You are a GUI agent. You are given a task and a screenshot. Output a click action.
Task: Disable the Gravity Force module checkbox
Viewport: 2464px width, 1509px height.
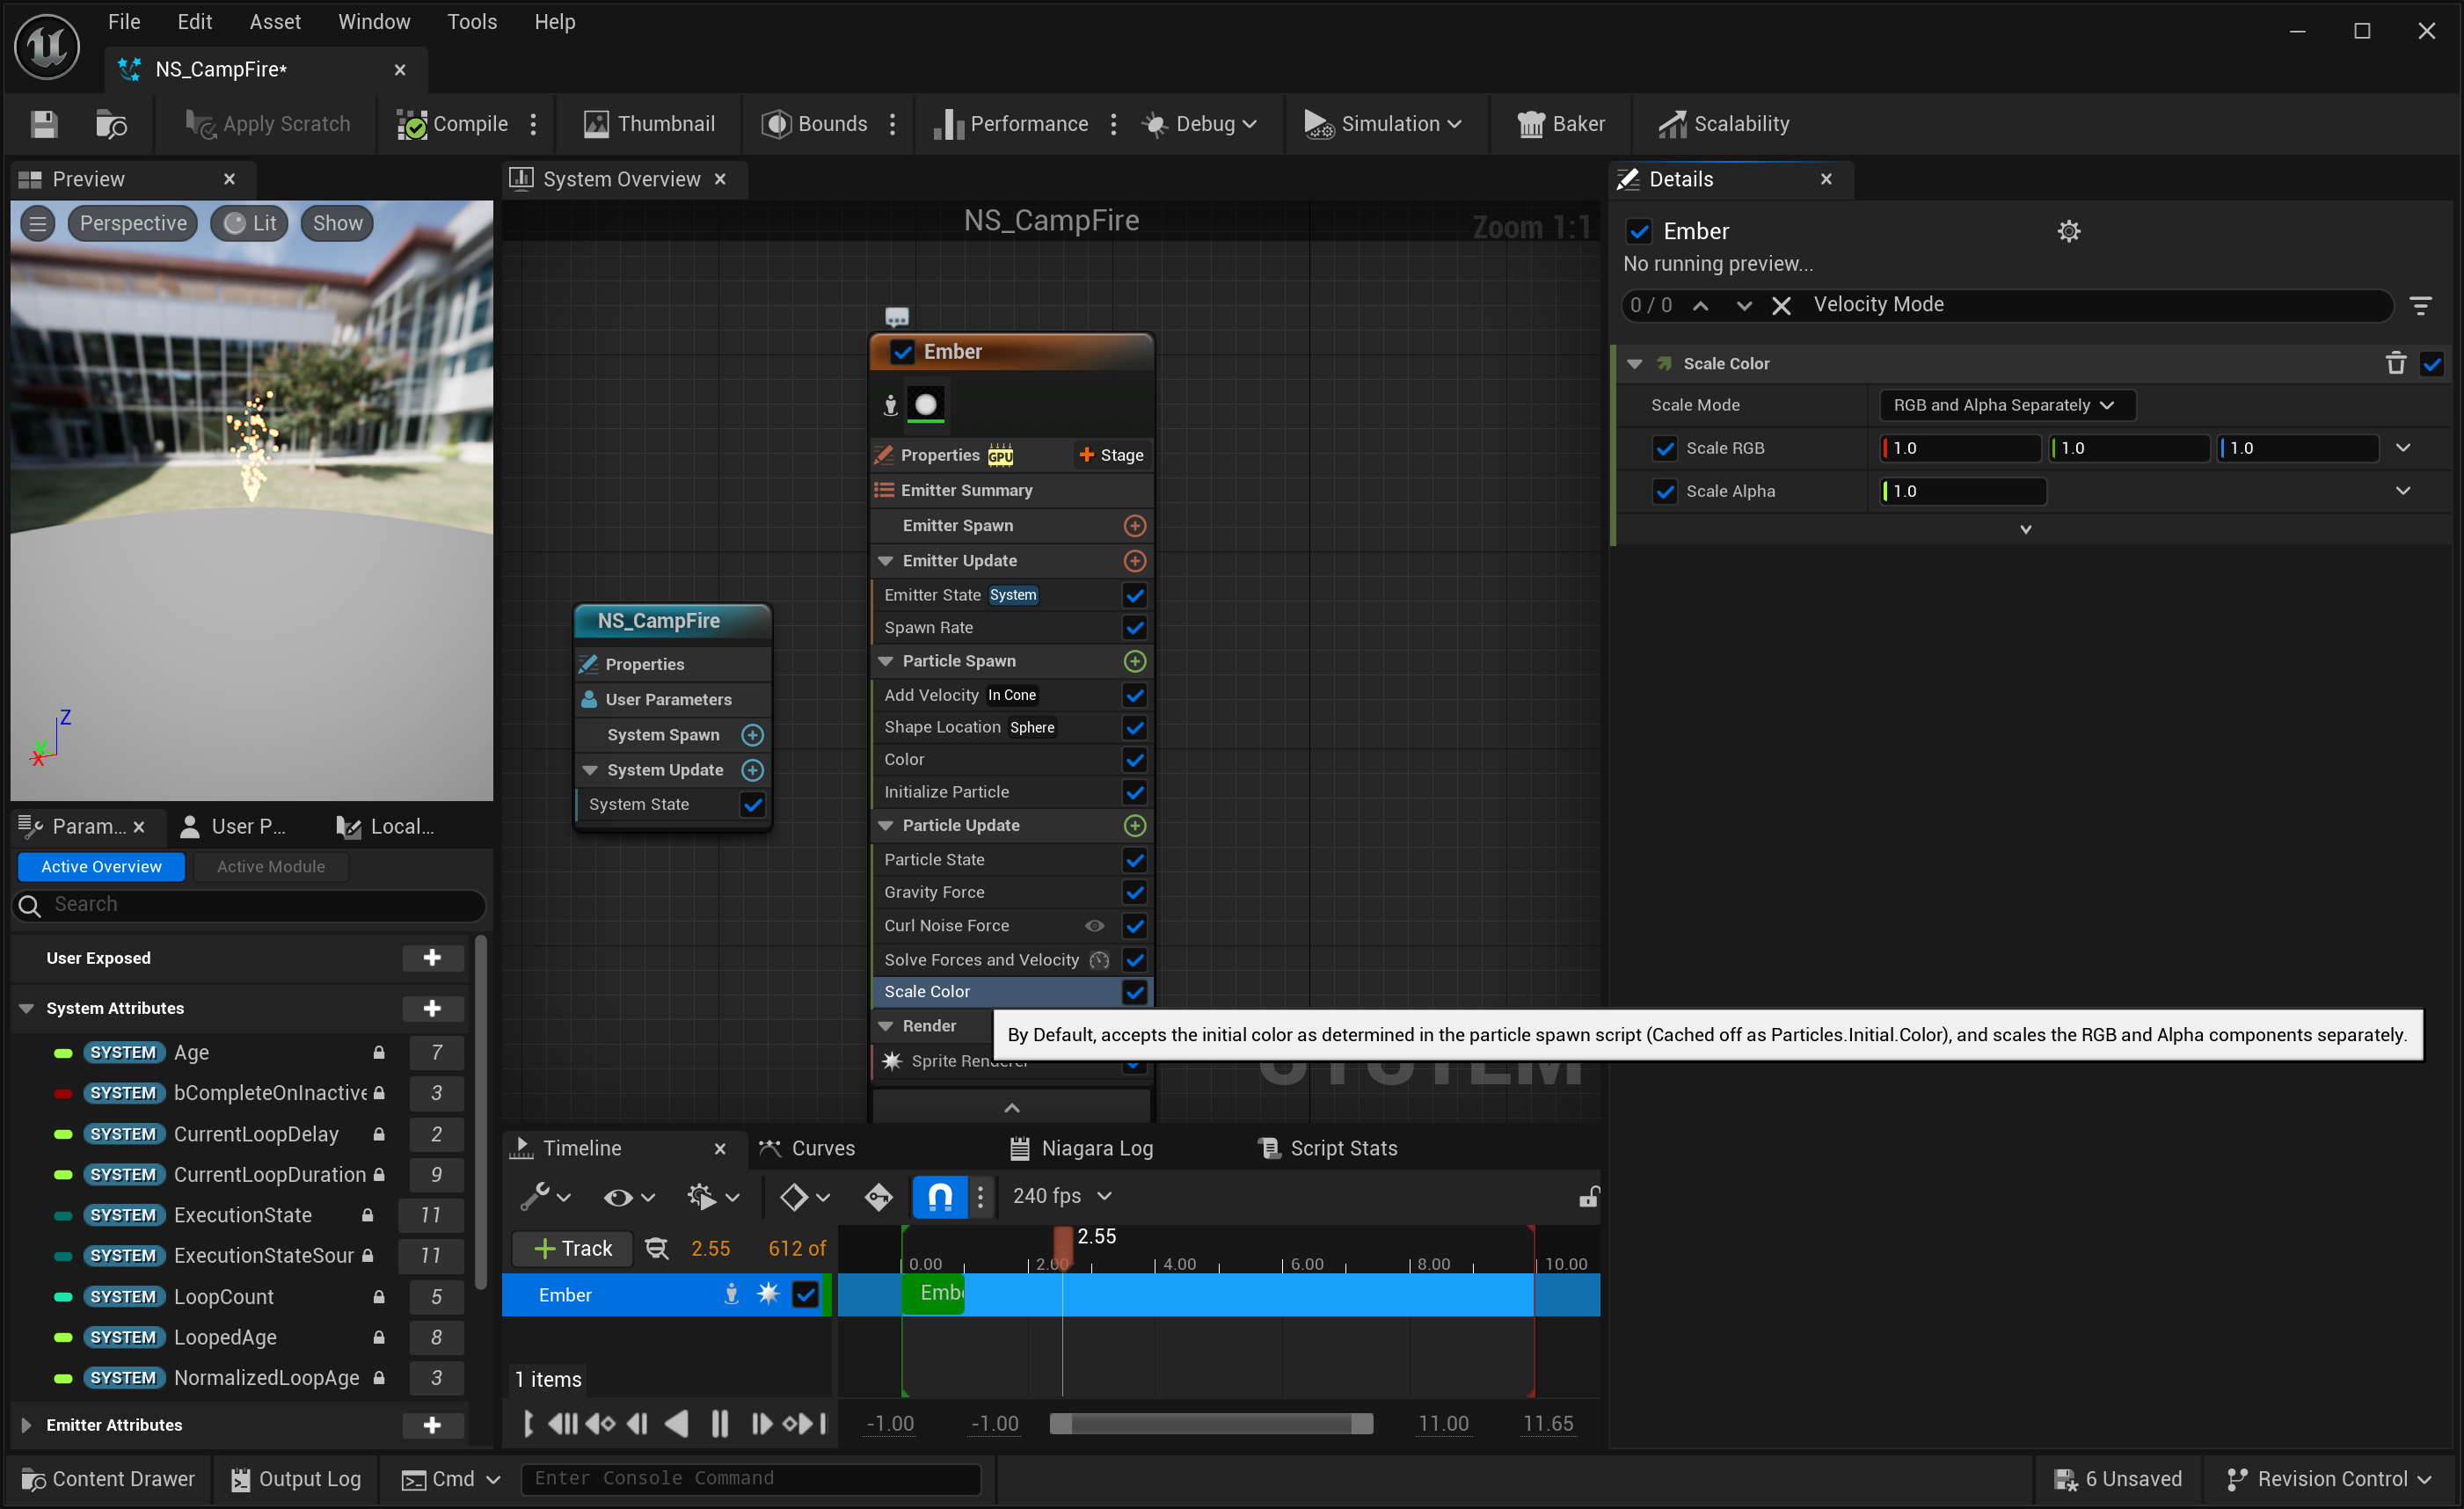pos(1134,892)
